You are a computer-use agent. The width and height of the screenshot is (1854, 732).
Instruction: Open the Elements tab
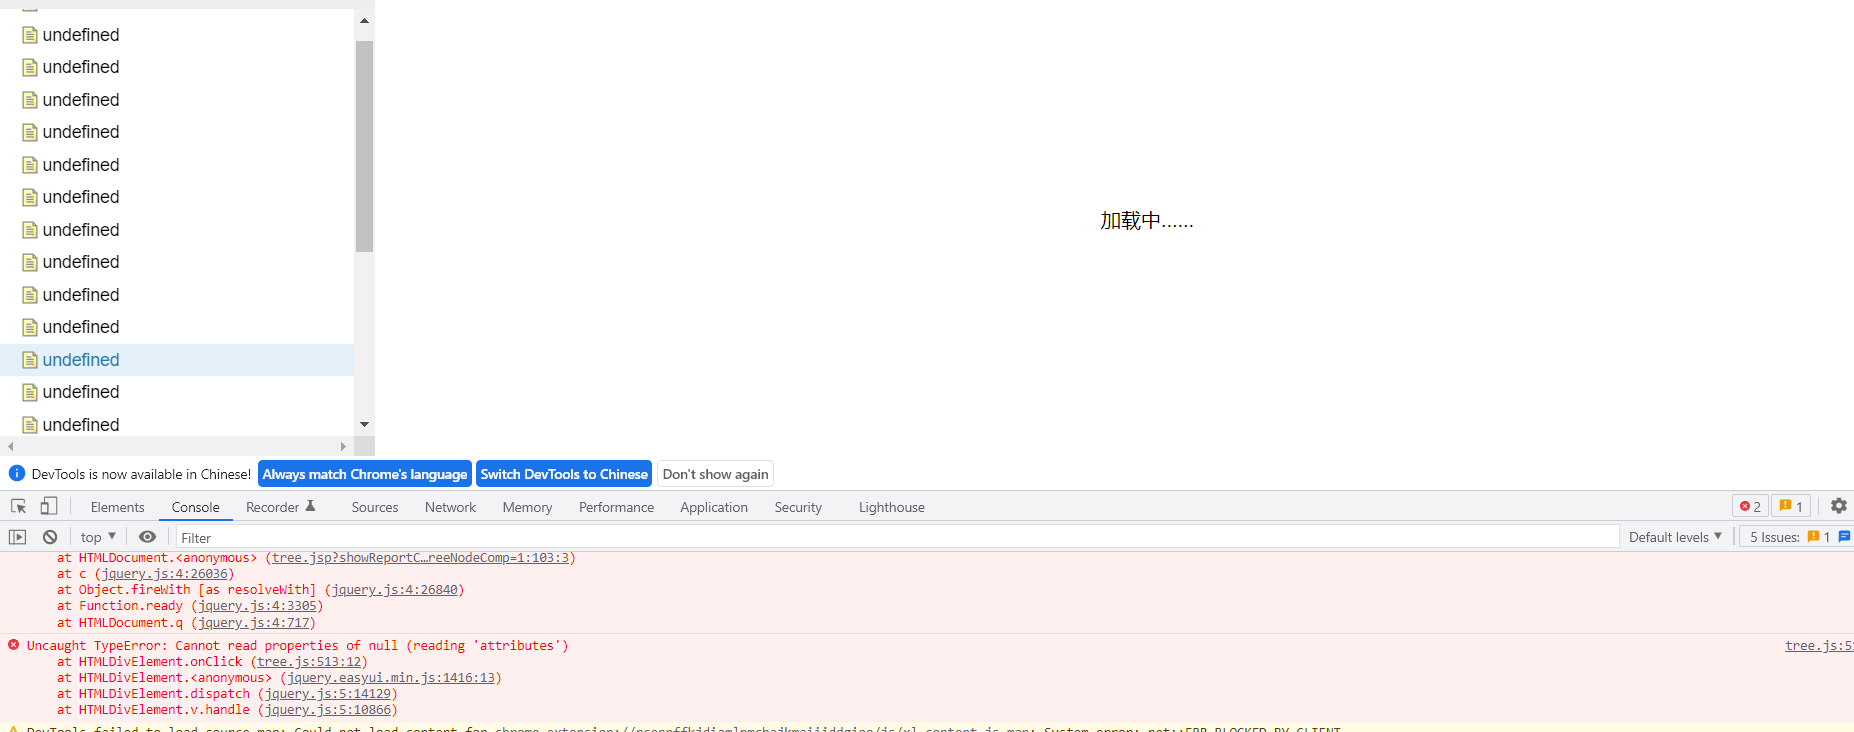(x=118, y=508)
